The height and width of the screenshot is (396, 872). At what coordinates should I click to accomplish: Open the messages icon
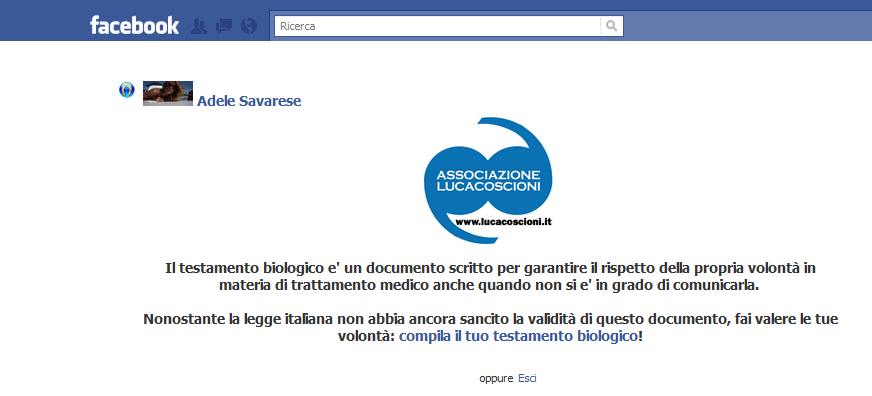(224, 26)
